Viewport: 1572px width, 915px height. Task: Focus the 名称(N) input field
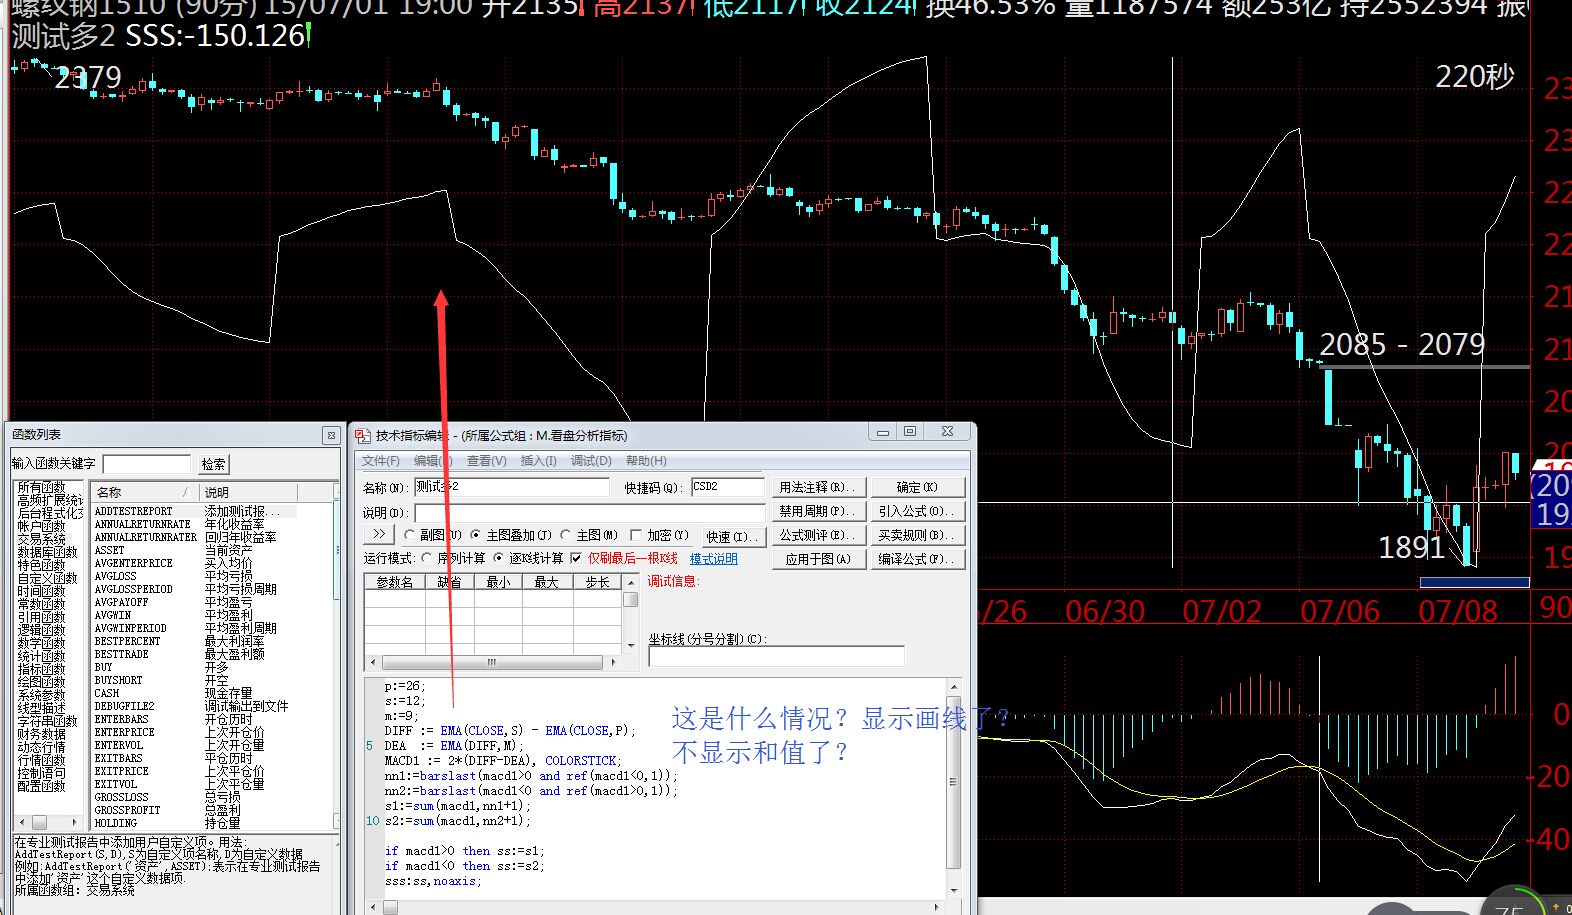511,487
